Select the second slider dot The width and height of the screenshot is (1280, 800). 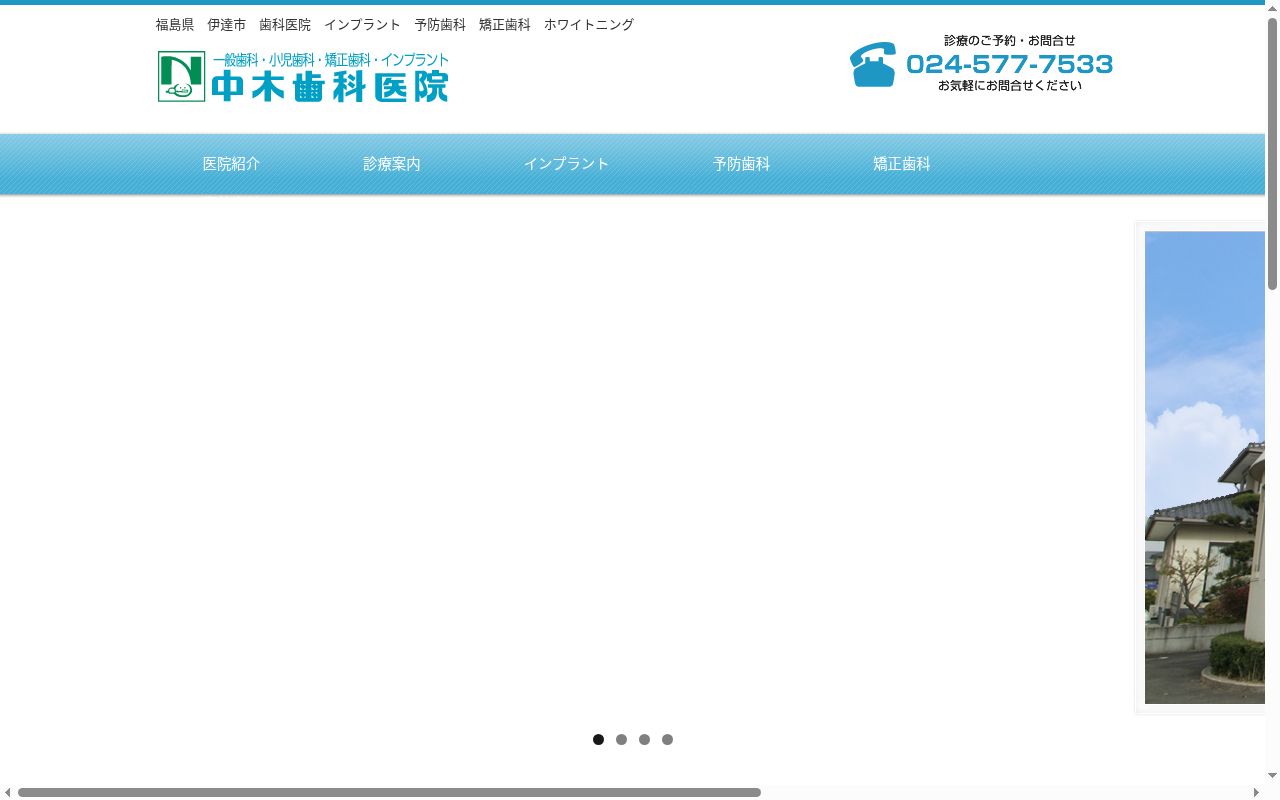pos(621,740)
